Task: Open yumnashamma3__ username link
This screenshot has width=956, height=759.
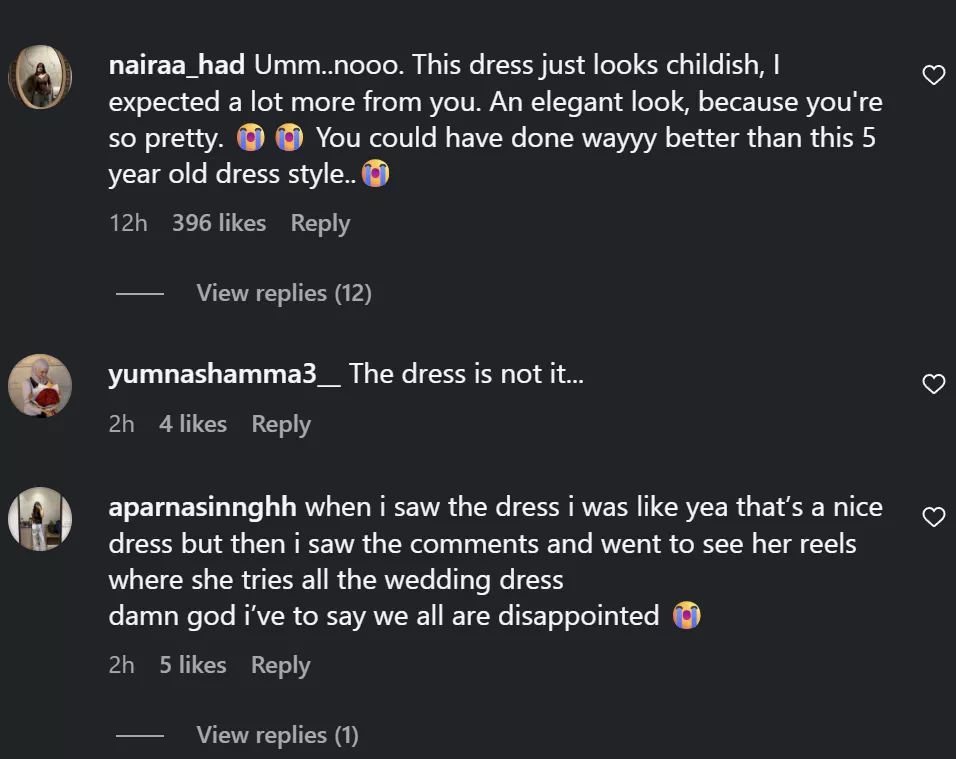Action: click(x=224, y=374)
